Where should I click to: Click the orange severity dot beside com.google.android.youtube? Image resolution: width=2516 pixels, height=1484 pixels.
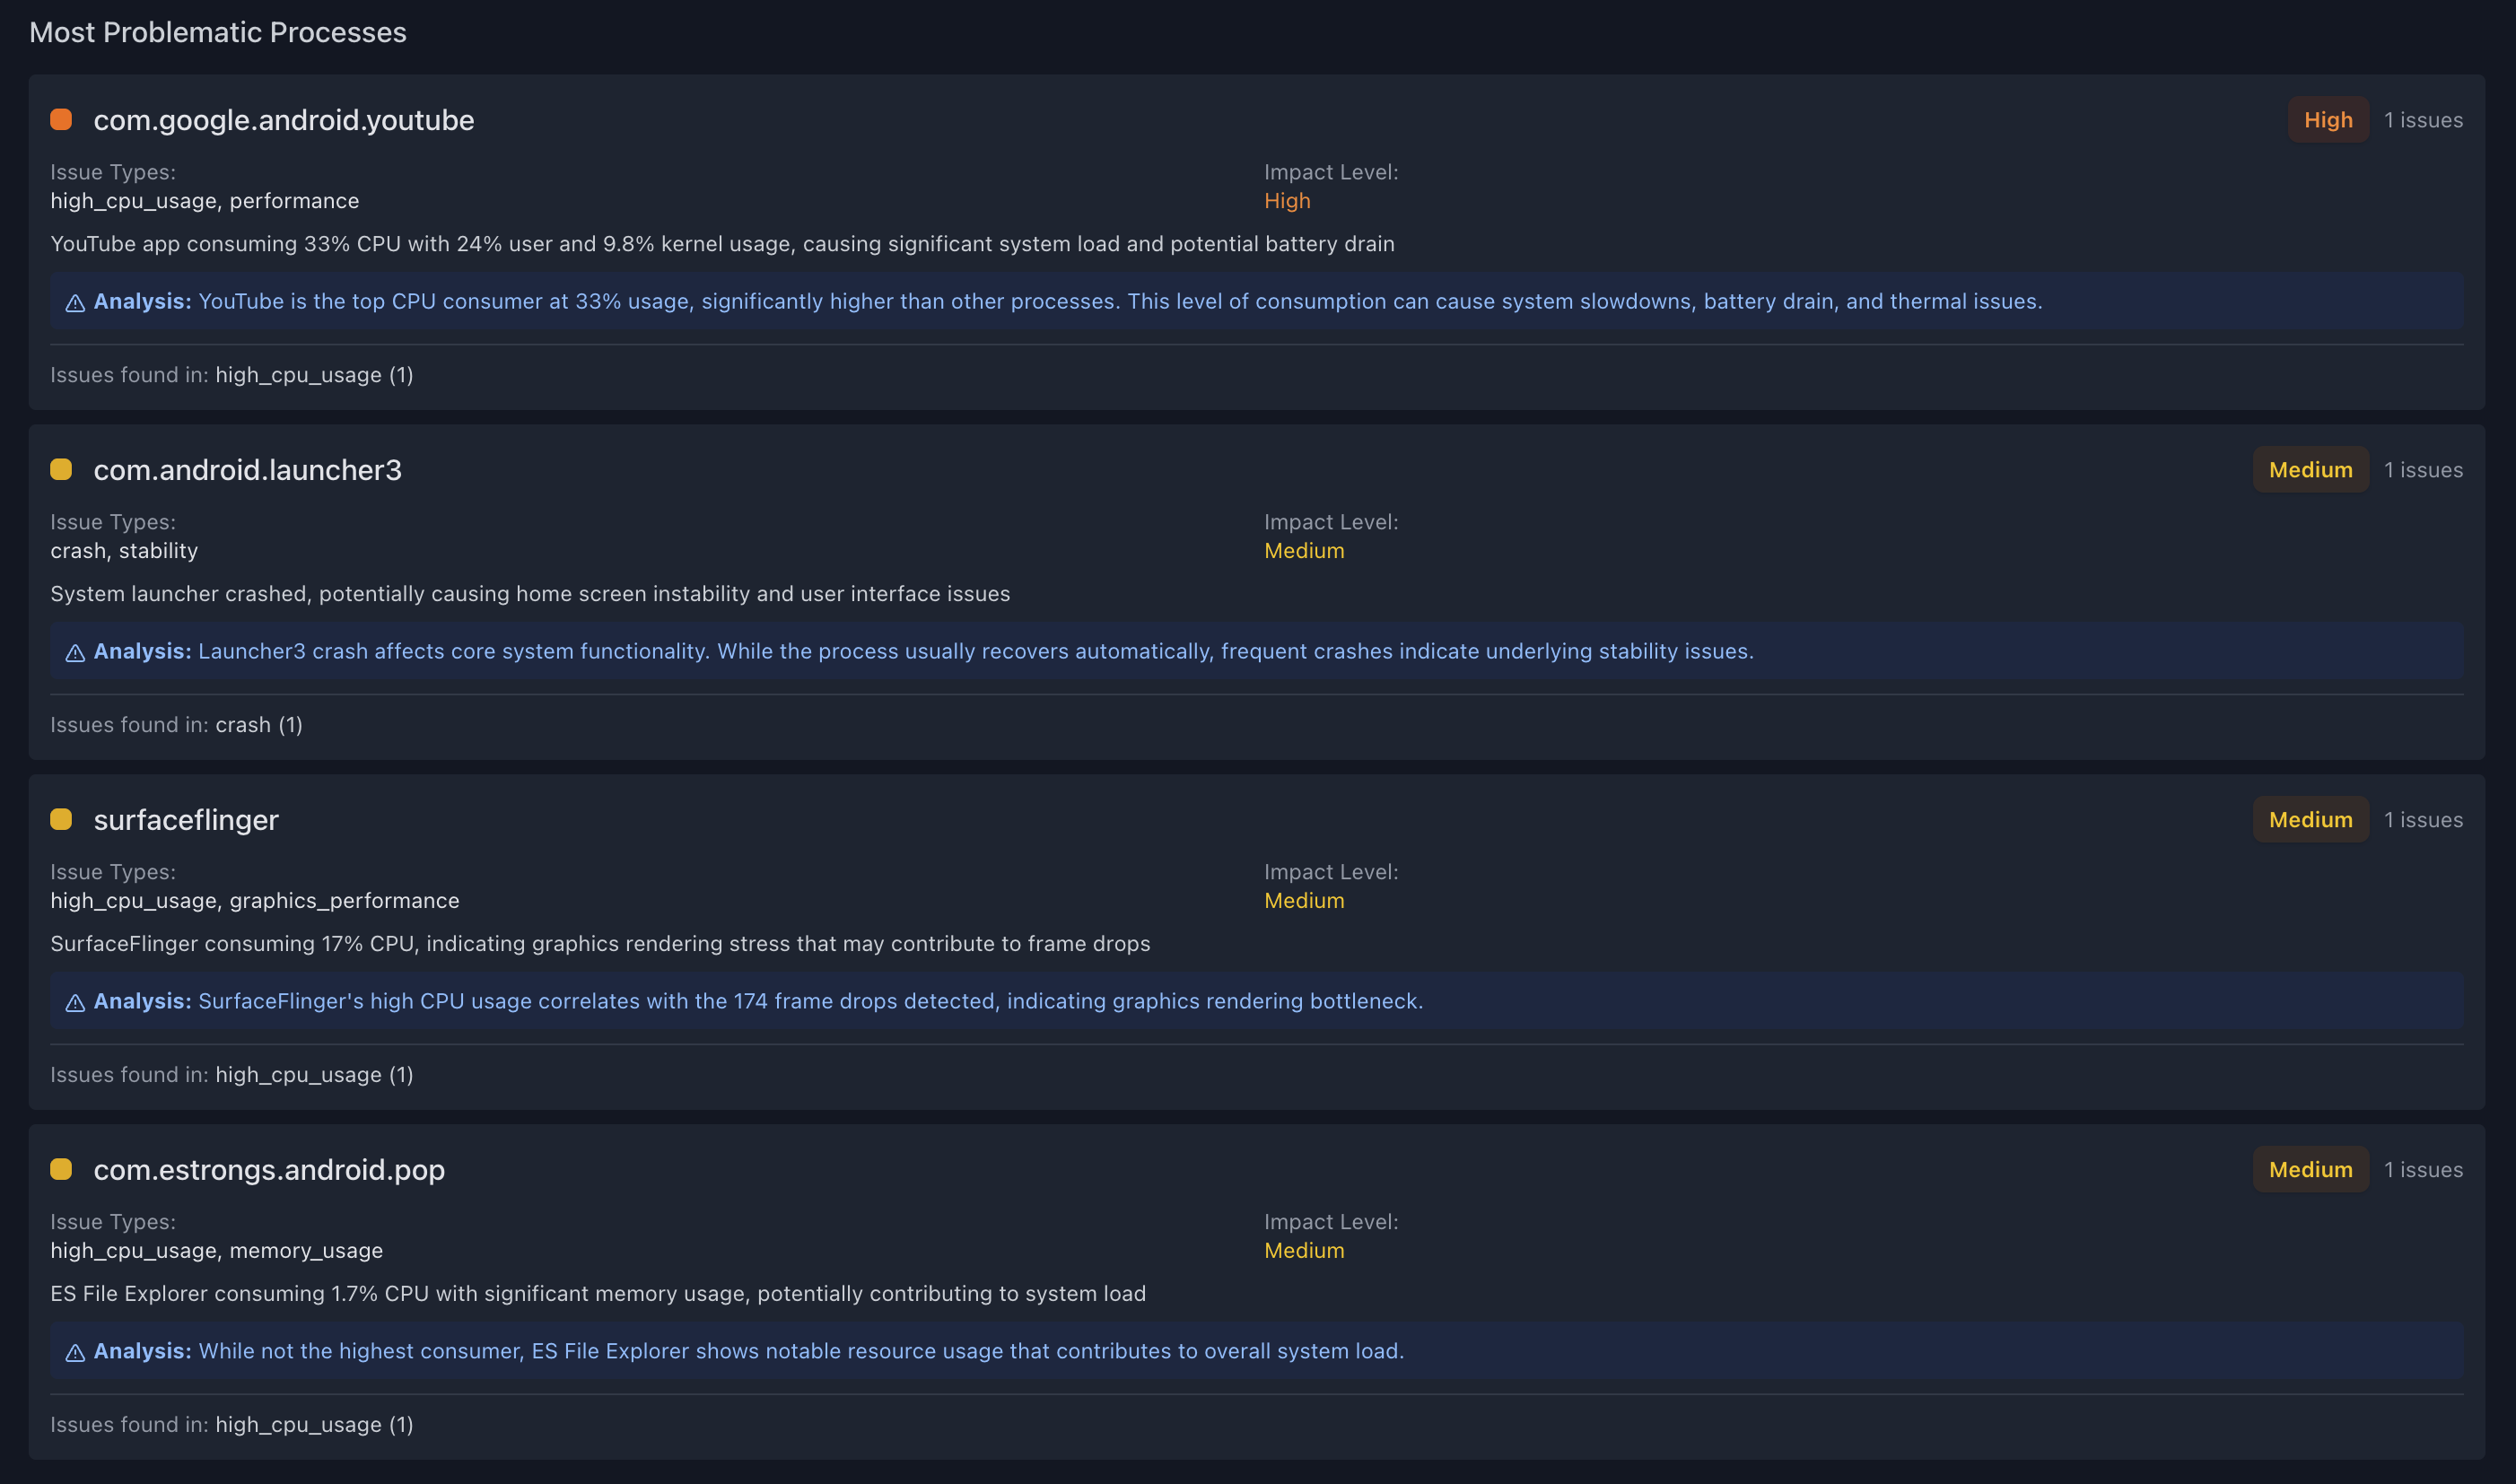(x=61, y=120)
